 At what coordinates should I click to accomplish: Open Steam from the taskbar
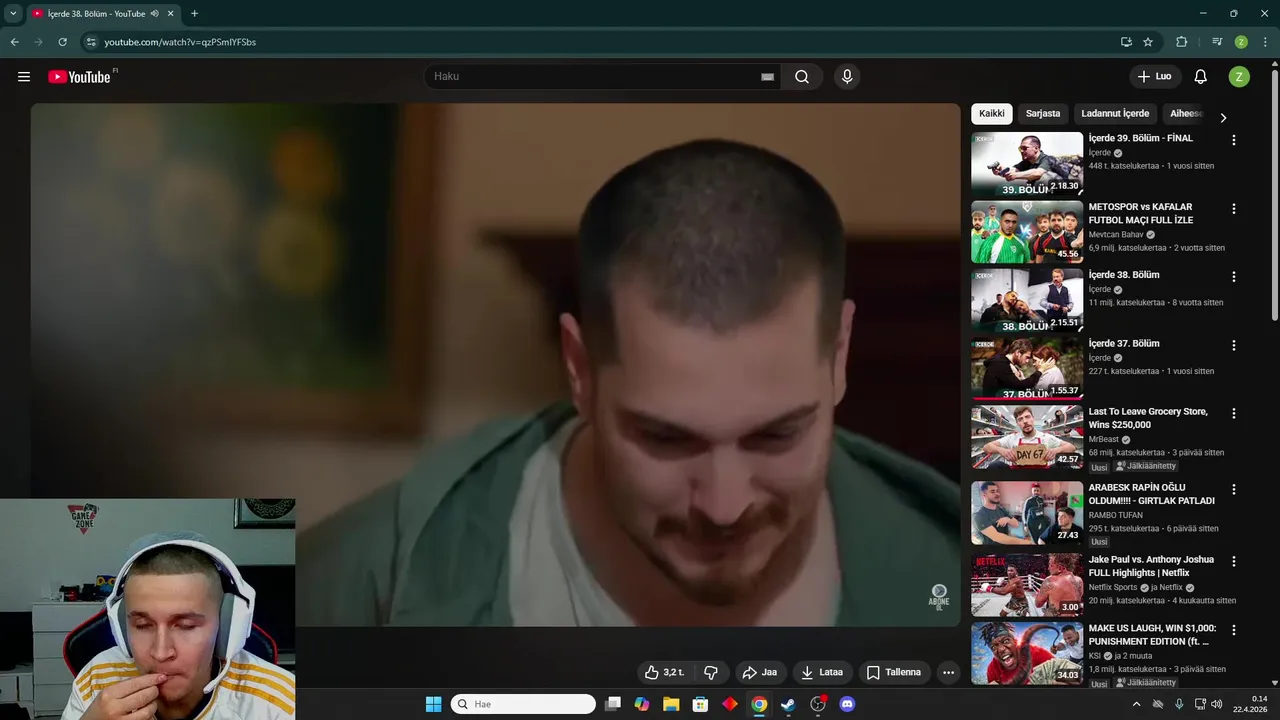(x=788, y=704)
